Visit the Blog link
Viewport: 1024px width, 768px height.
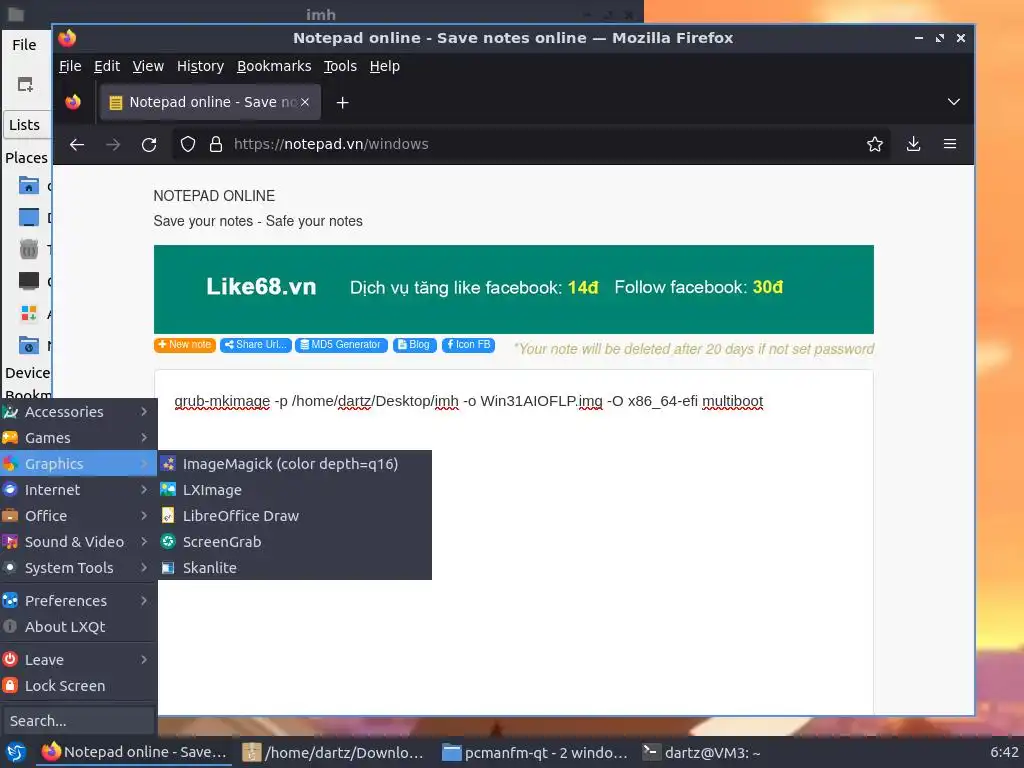(x=414, y=345)
